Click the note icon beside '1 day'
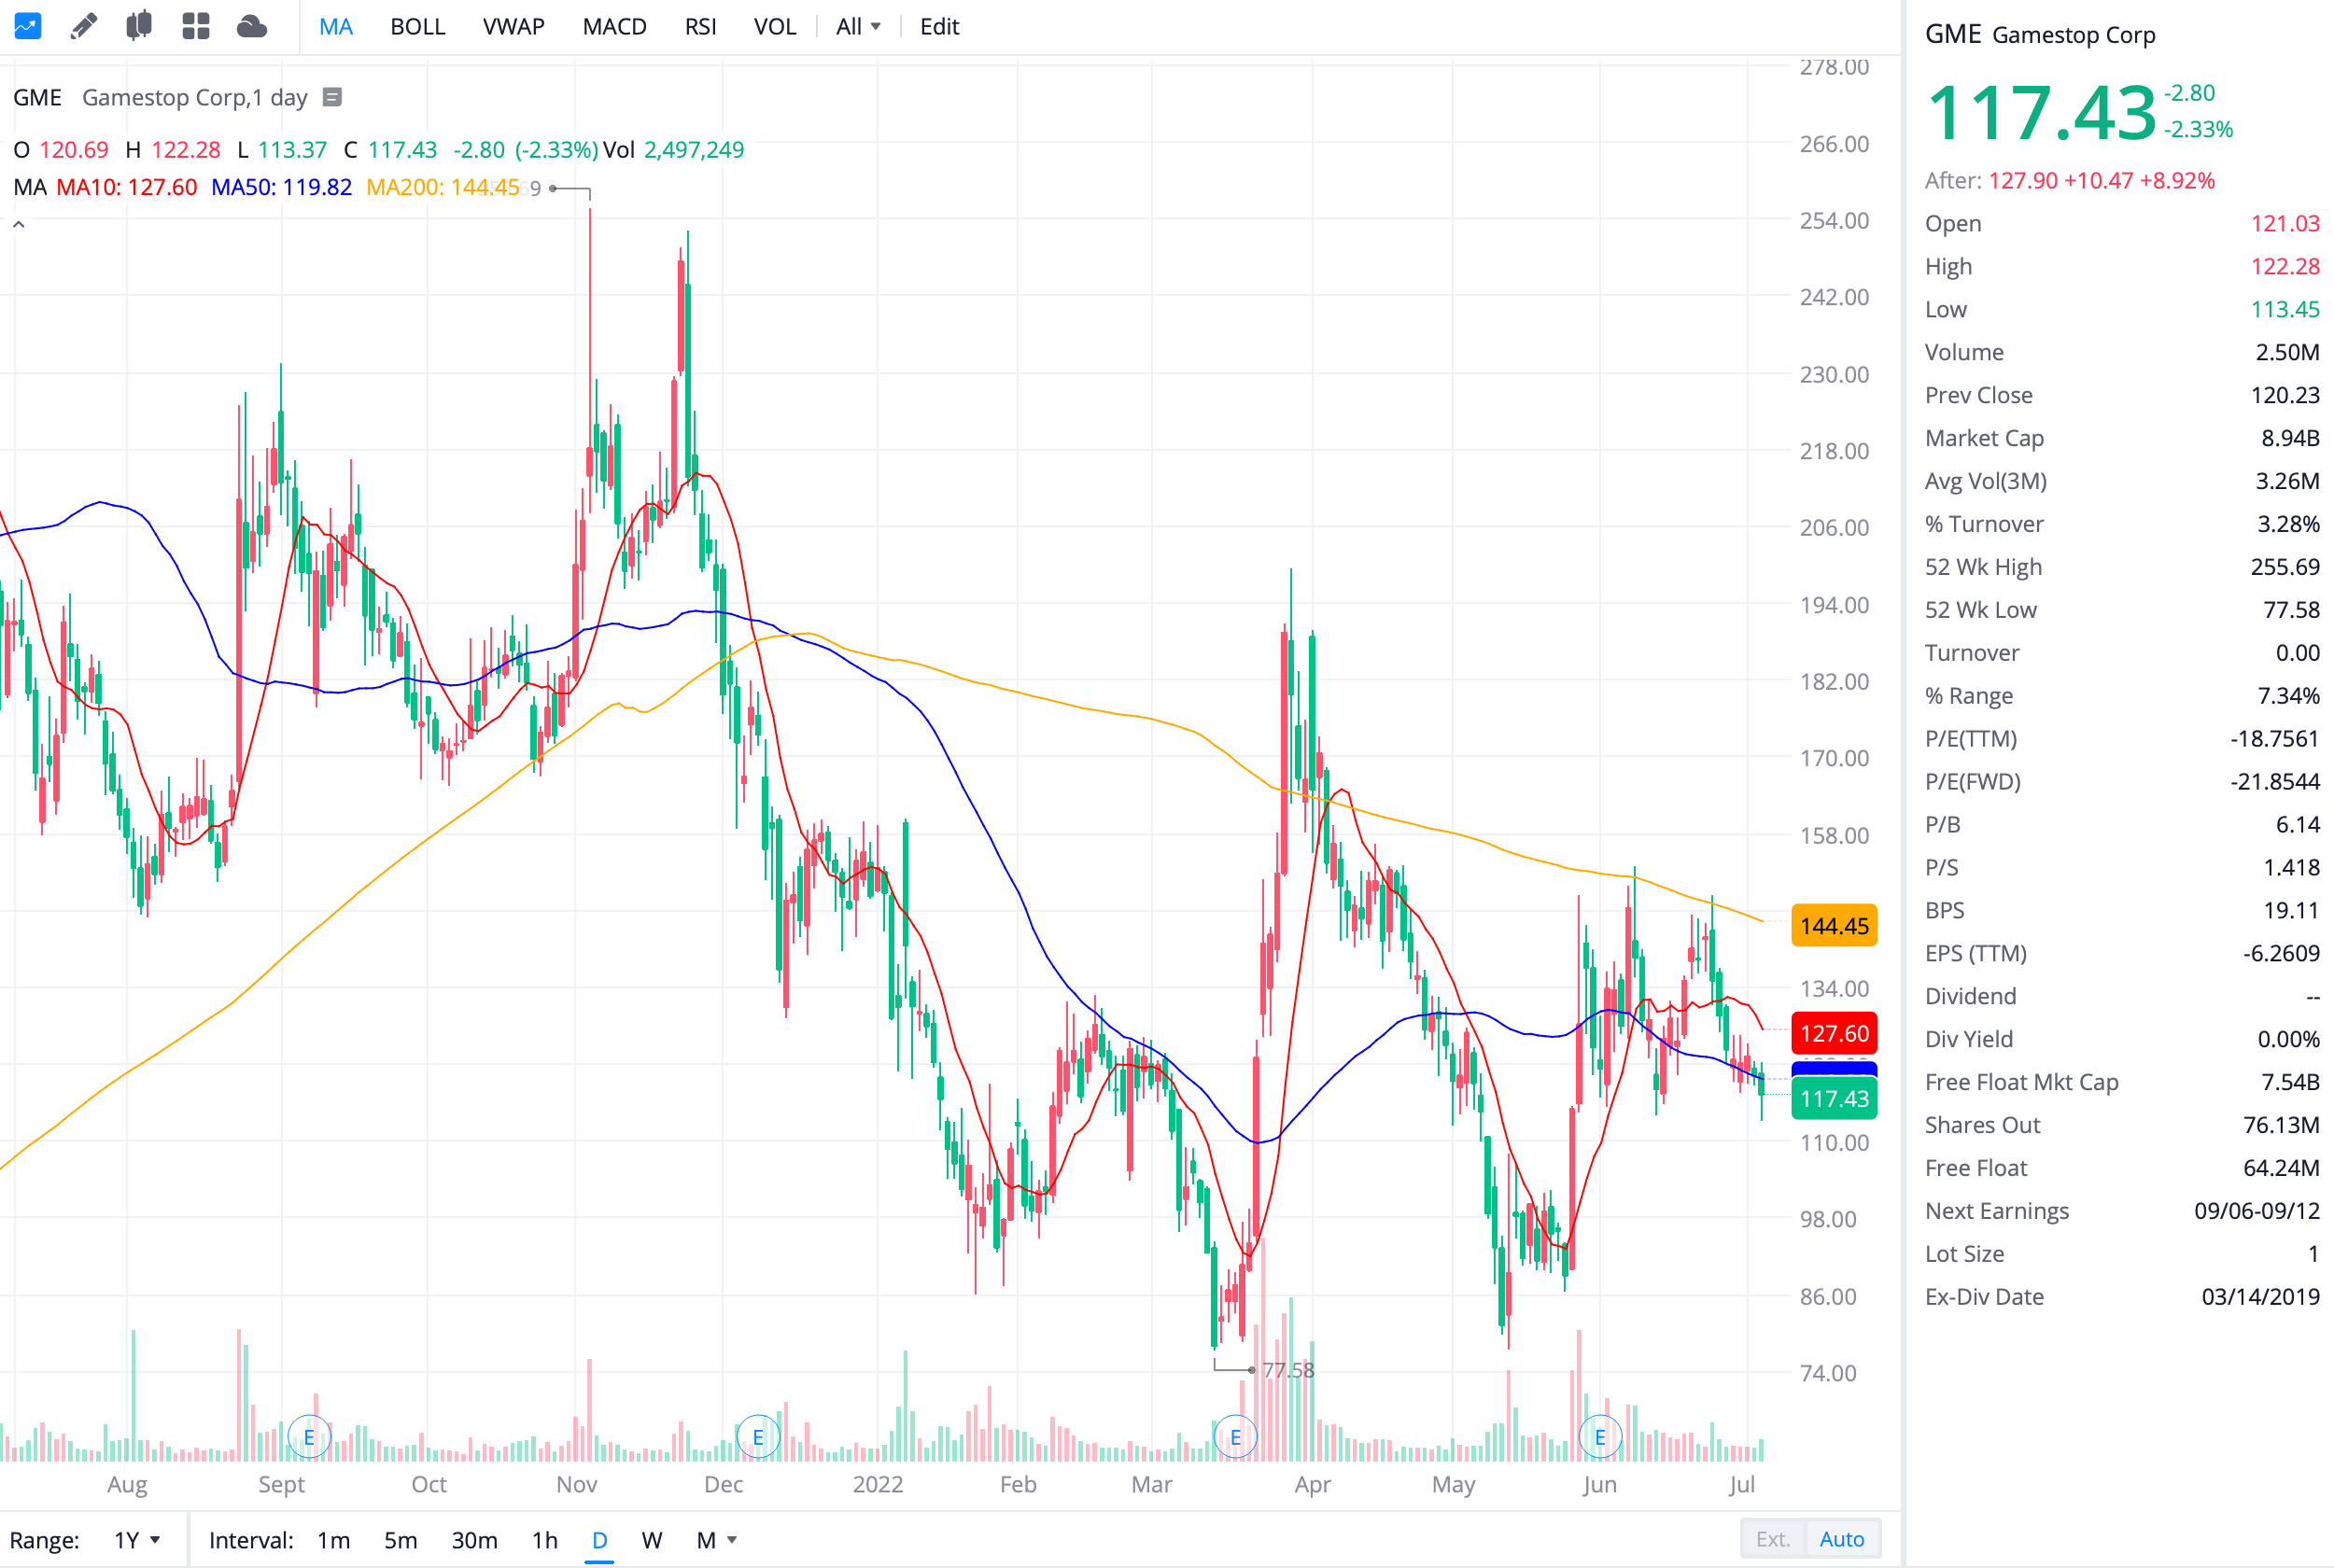This screenshot has width=2334, height=1568. tap(333, 97)
